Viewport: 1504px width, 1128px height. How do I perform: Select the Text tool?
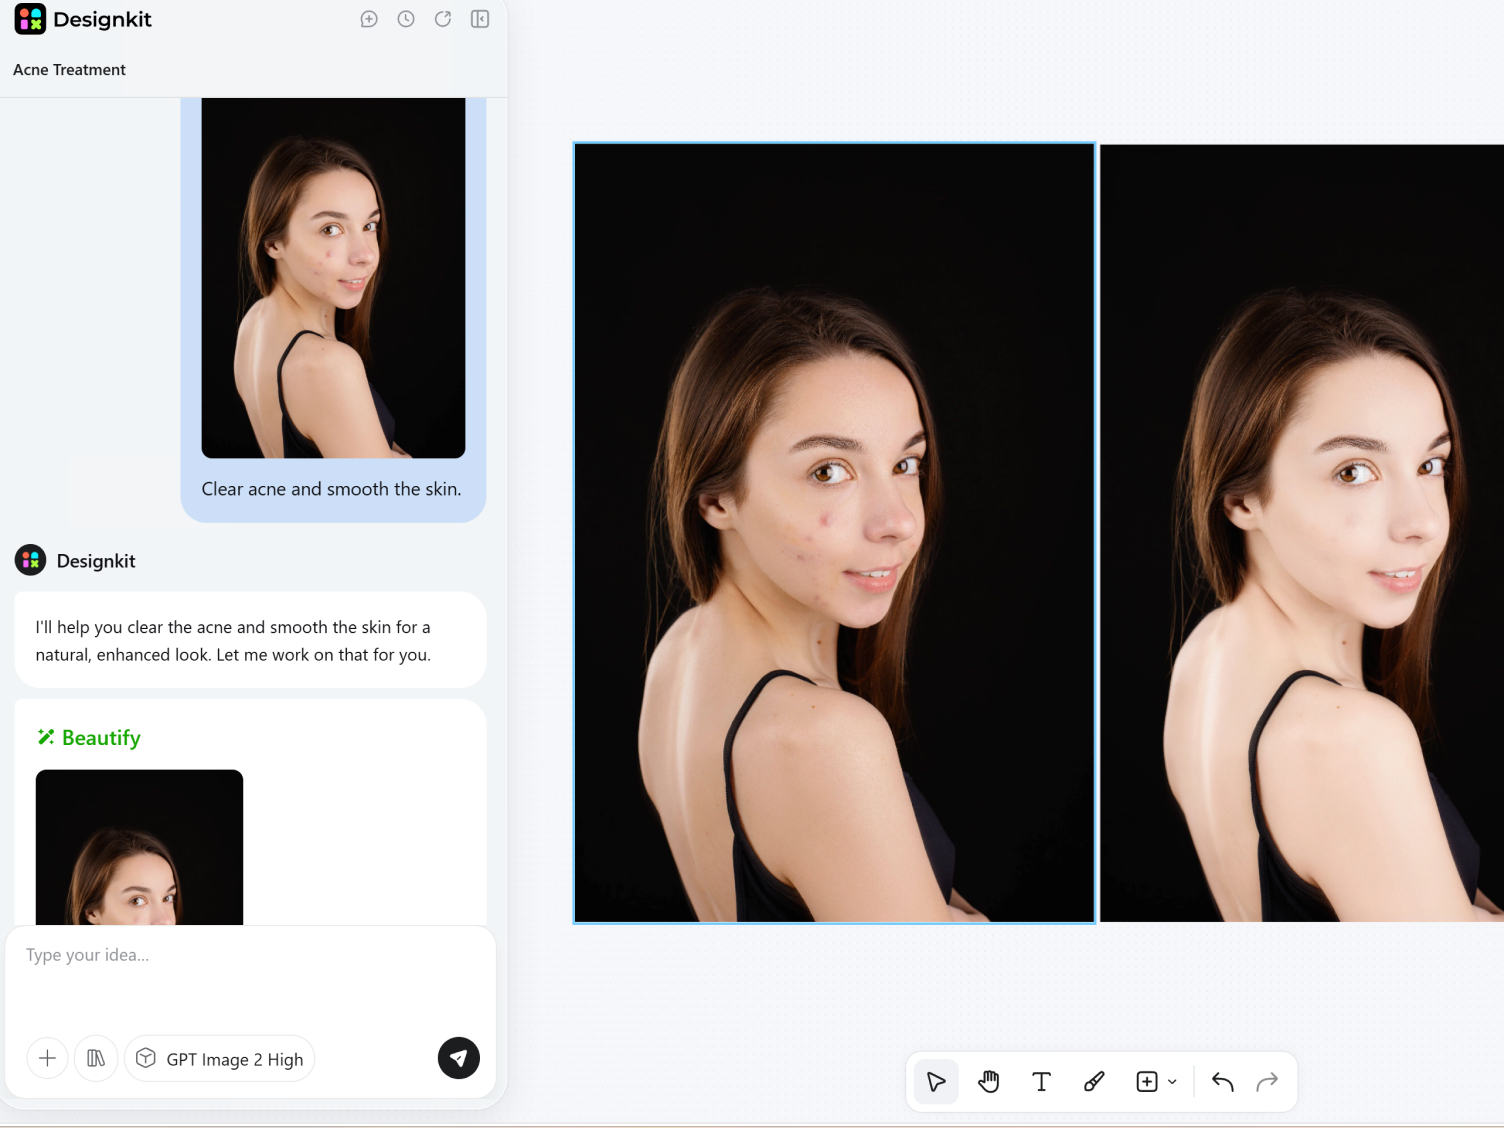point(1041,1082)
